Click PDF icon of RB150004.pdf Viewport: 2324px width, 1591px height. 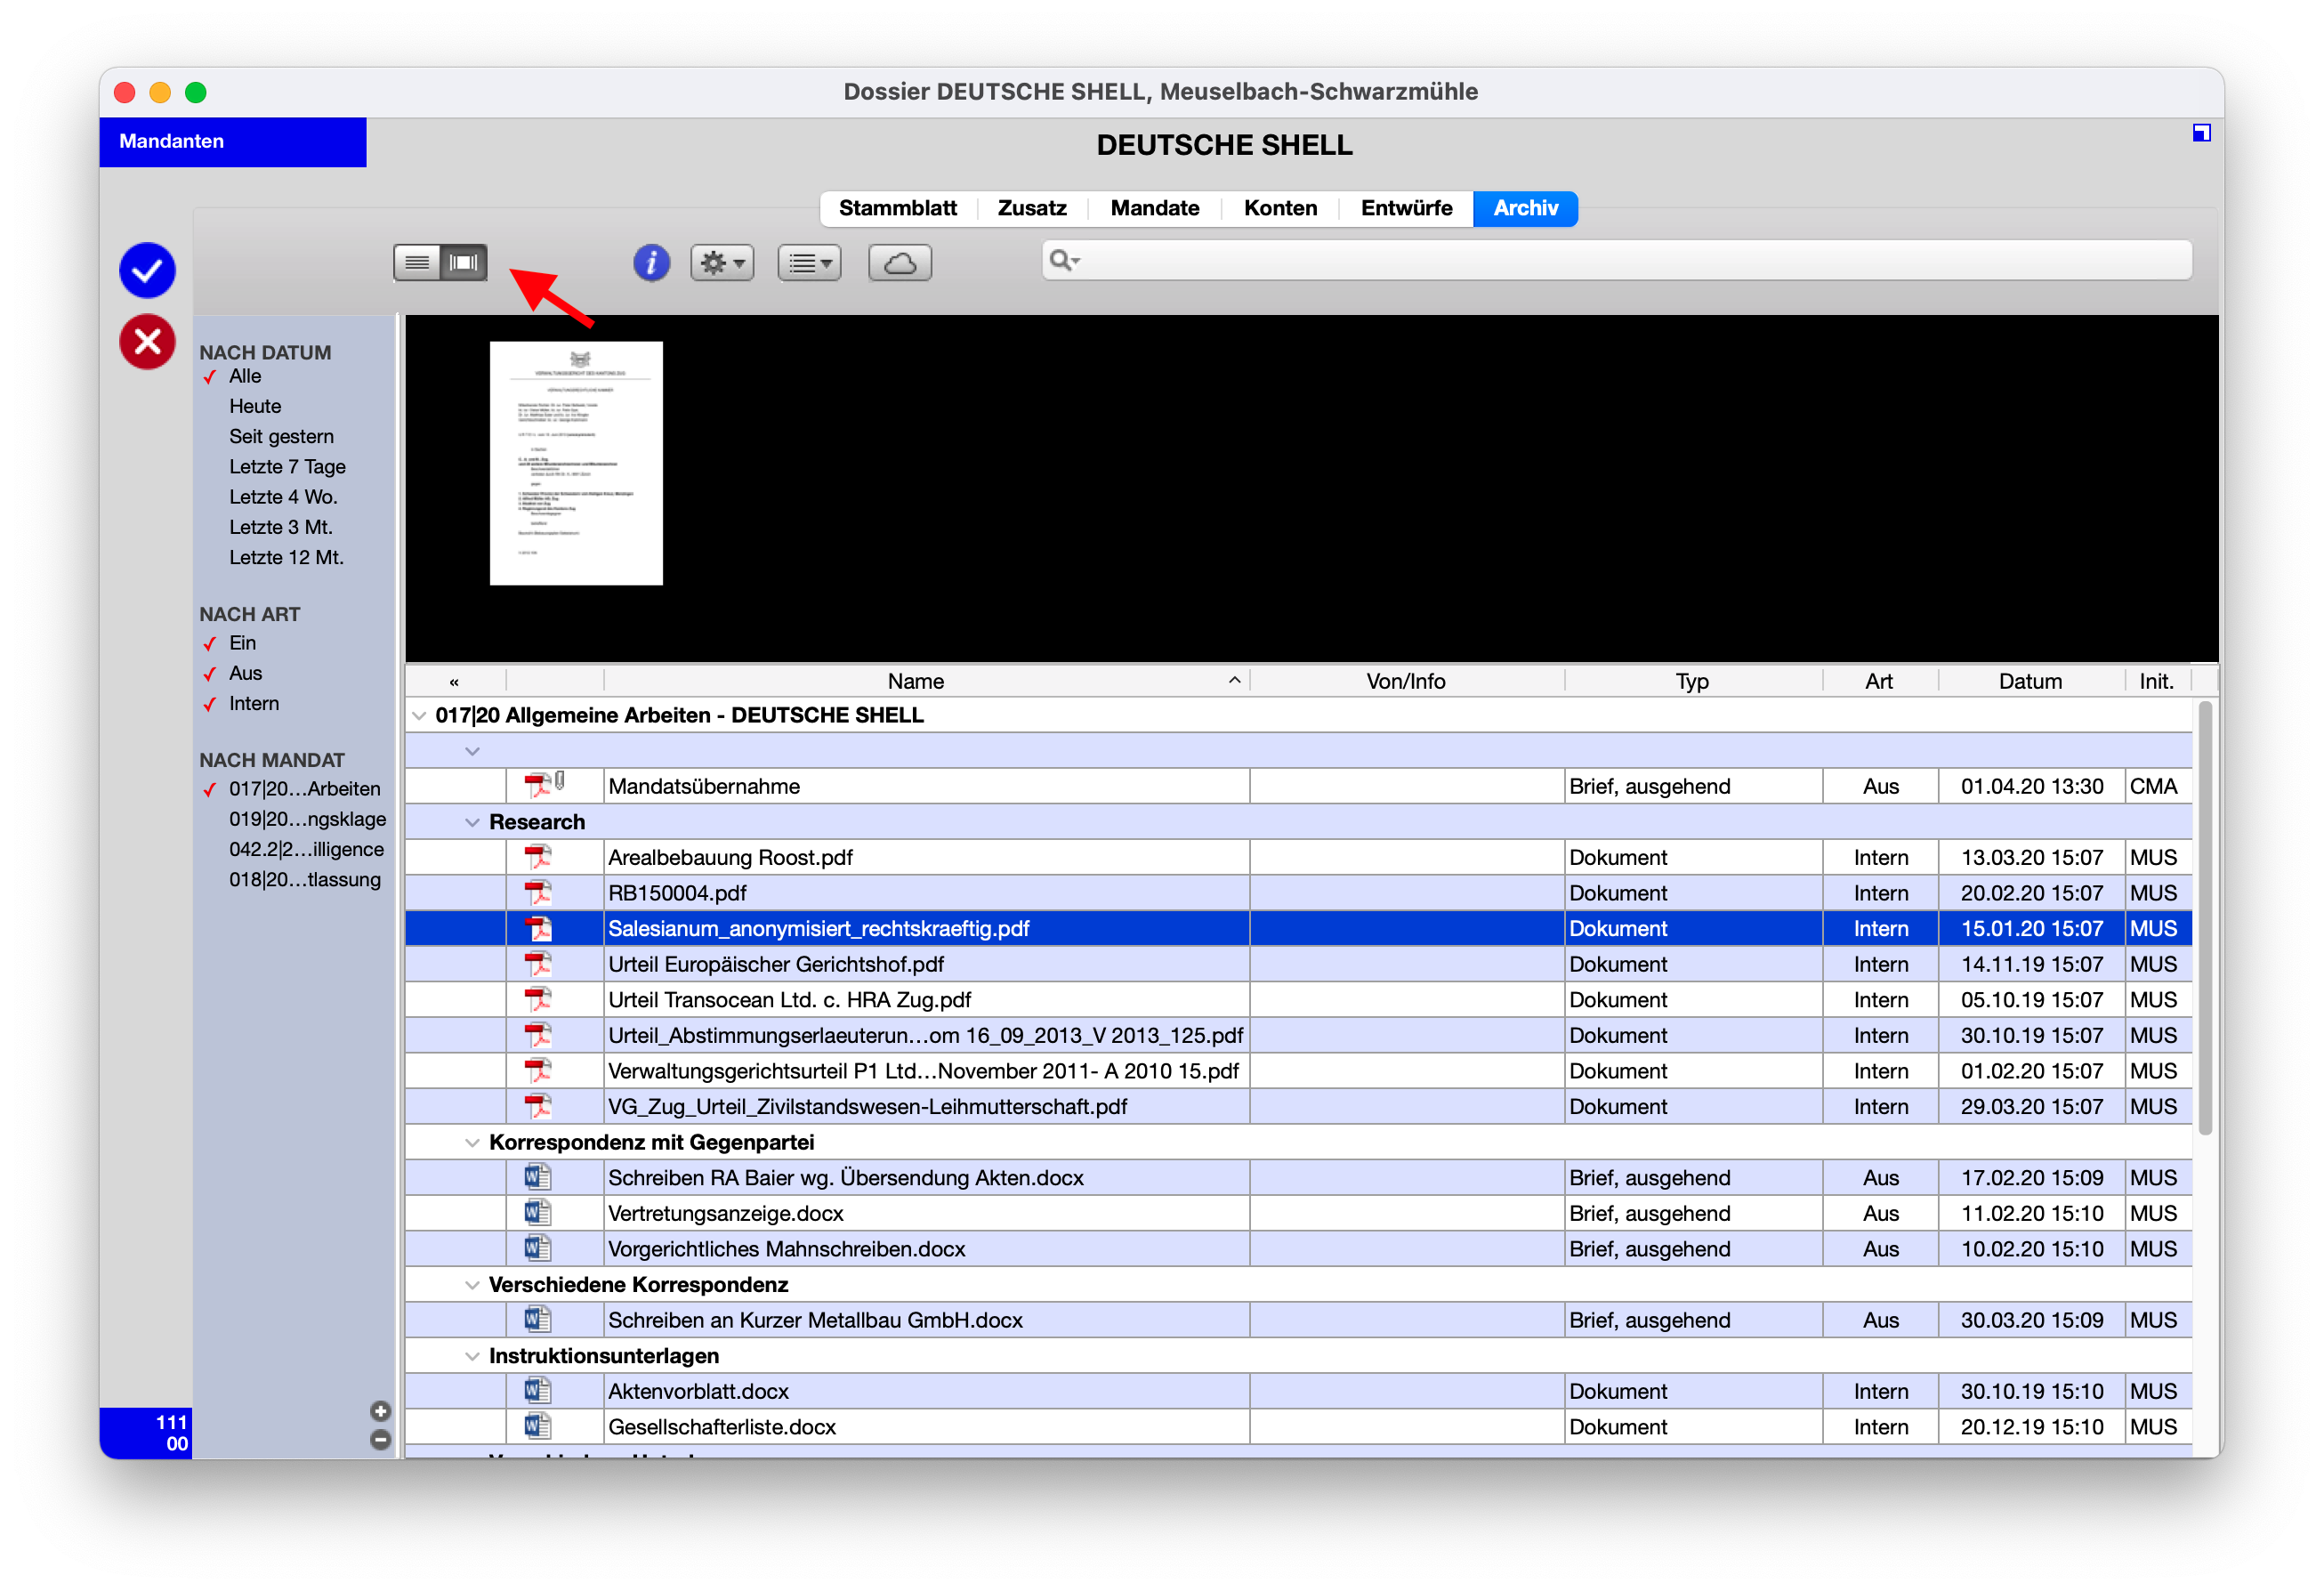pyautogui.click(x=538, y=893)
